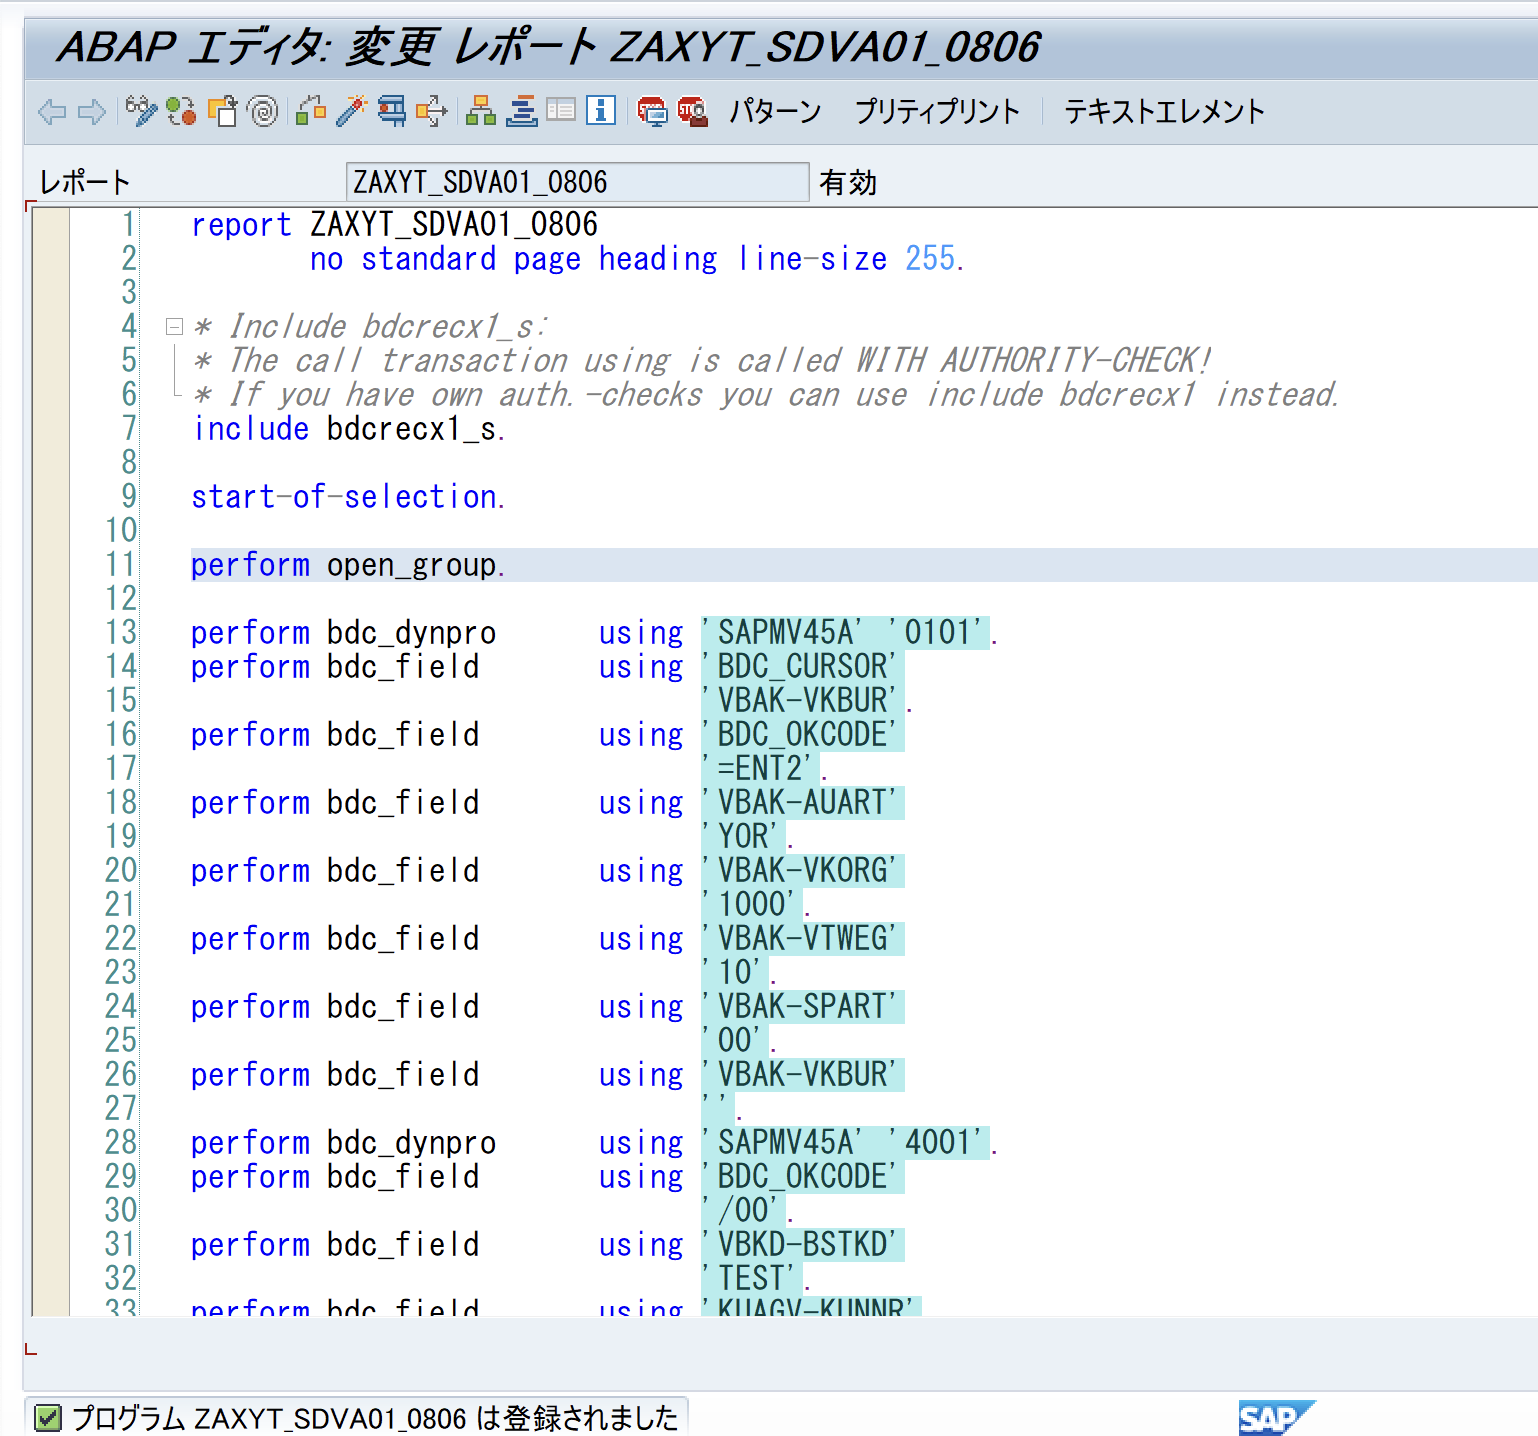This screenshot has height=1436, width=1538.
Task: Set external breakpoint with stop-person icon
Action: pyautogui.click(x=692, y=111)
